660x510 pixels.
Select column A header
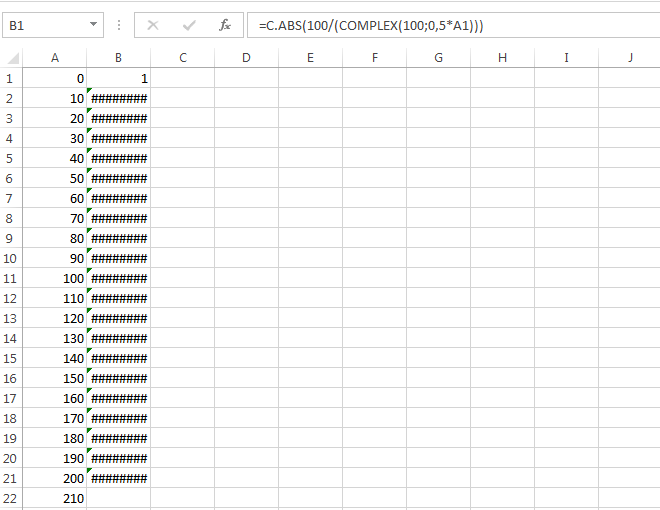tap(55, 58)
